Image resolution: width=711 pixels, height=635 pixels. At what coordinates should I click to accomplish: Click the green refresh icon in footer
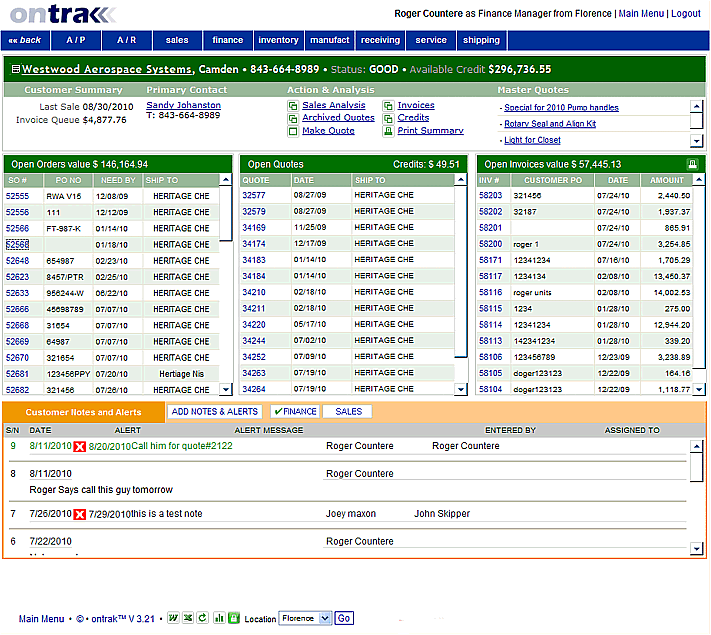tap(203, 618)
